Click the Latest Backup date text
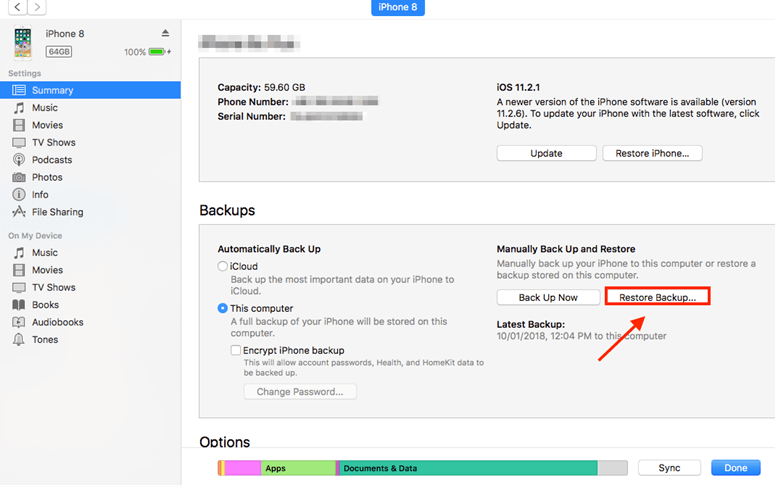 click(581, 336)
